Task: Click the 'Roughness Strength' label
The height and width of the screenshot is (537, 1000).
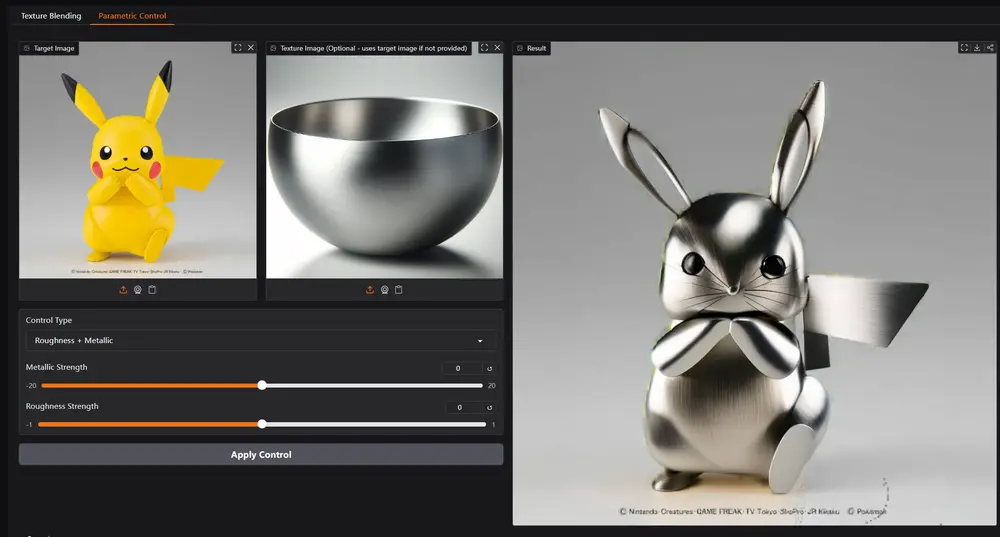Action: [62, 406]
